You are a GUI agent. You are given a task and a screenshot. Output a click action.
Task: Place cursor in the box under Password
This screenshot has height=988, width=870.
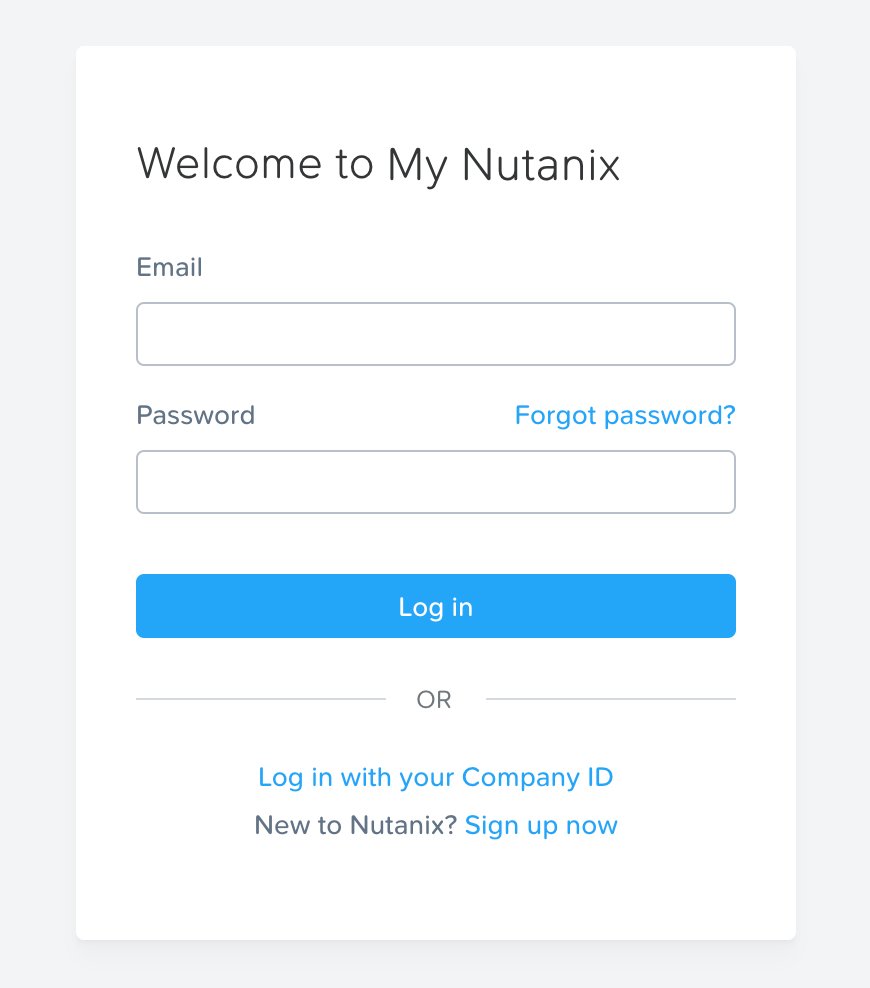pos(435,482)
